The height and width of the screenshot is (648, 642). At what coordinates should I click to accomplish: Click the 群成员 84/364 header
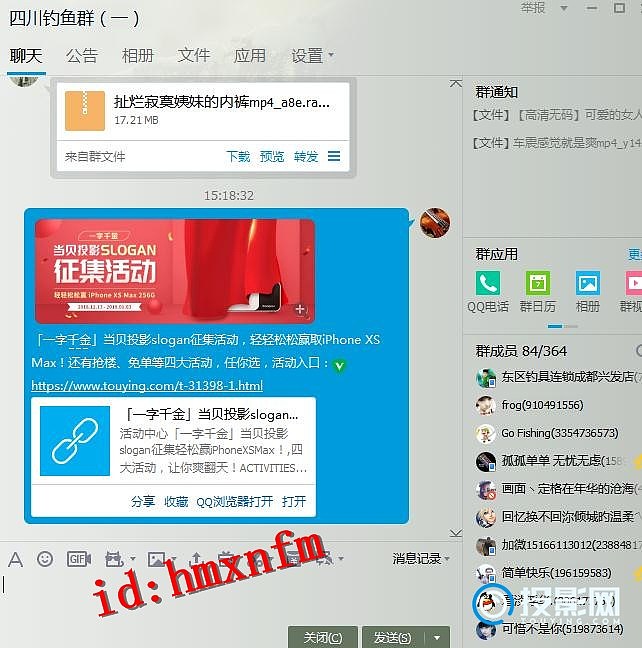coord(521,351)
